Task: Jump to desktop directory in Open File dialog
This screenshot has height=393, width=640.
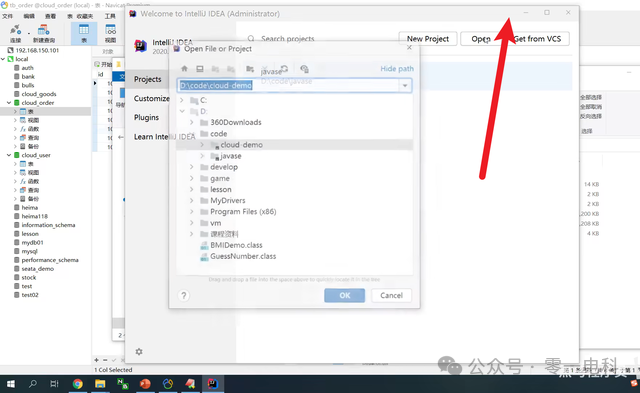Action: click(200, 69)
